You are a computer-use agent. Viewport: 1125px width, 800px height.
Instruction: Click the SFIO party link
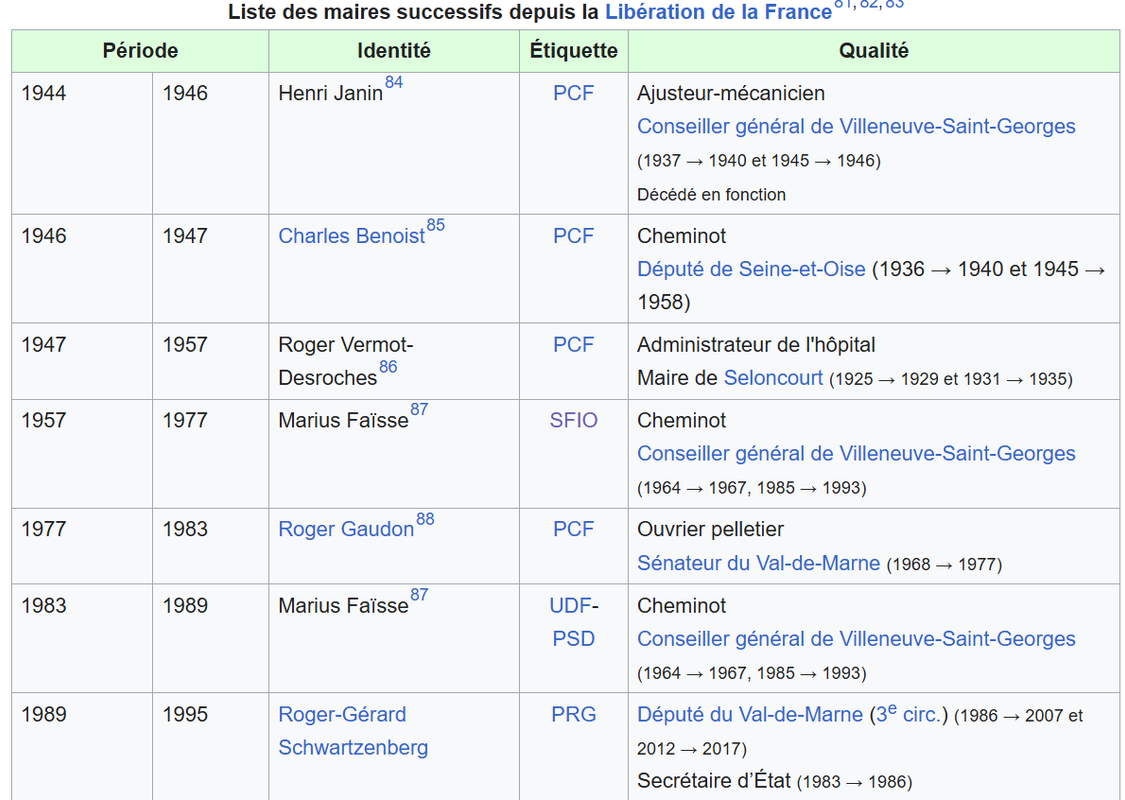[573, 420]
